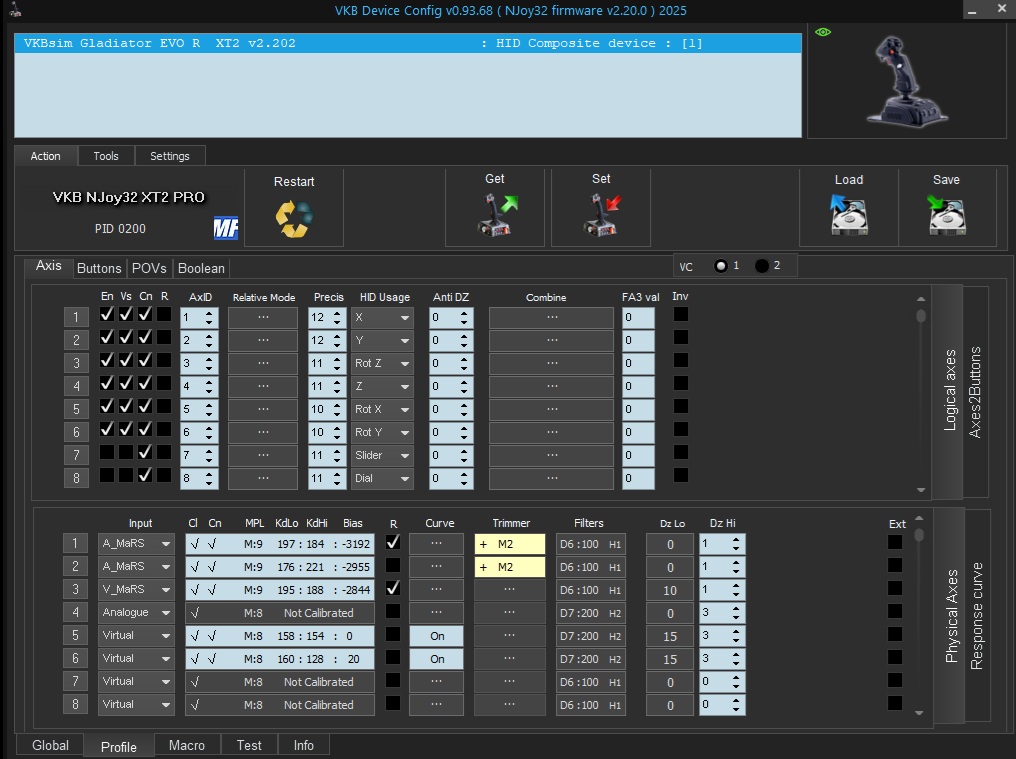Click the green eye indicator icon
This screenshot has height=759, width=1016.
click(x=823, y=32)
